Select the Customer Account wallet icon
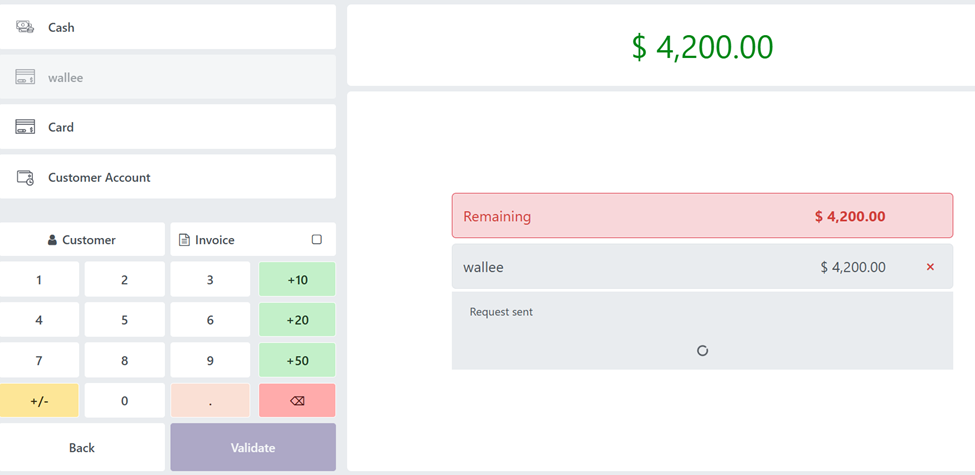This screenshot has height=475, width=975. tap(25, 177)
